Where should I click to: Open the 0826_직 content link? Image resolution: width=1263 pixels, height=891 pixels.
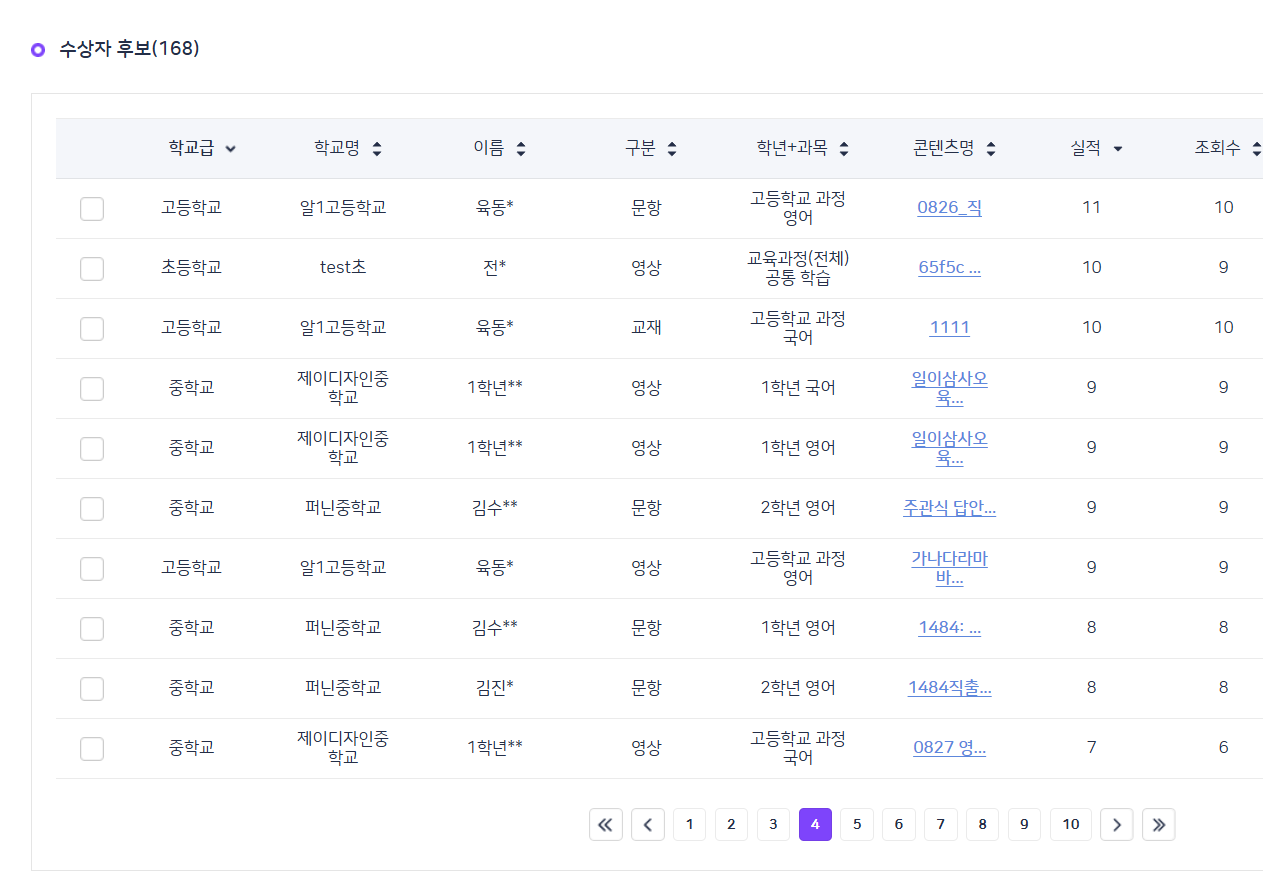click(949, 208)
